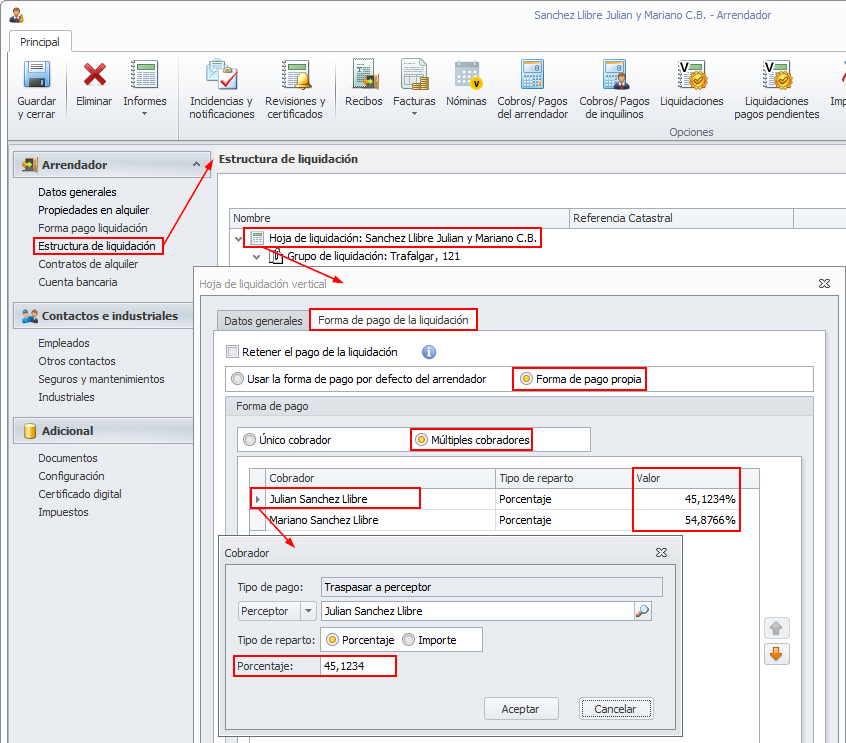Open the Perceptor type dropdown
This screenshot has height=743, width=846.
tap(308, 611)
